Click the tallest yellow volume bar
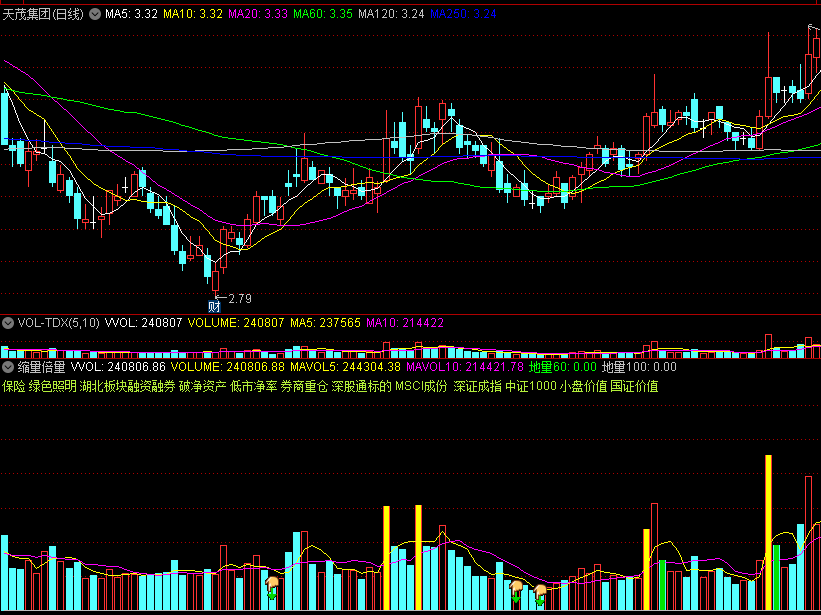This screenshot has height=615, width=821. pyautogui.click(x=768, y=532)
